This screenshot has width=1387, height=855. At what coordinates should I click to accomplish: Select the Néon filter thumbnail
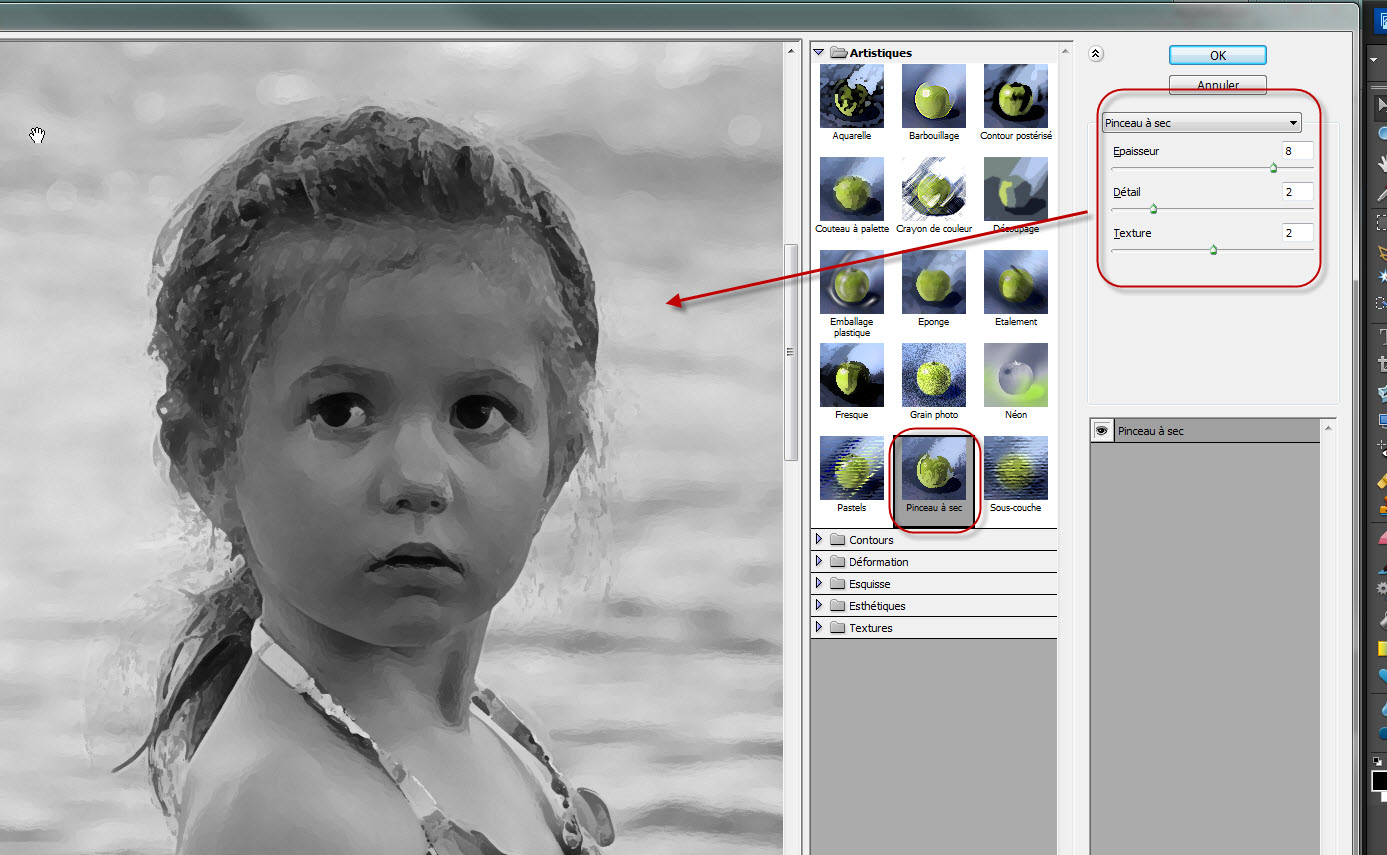[x=1015, y=375]
